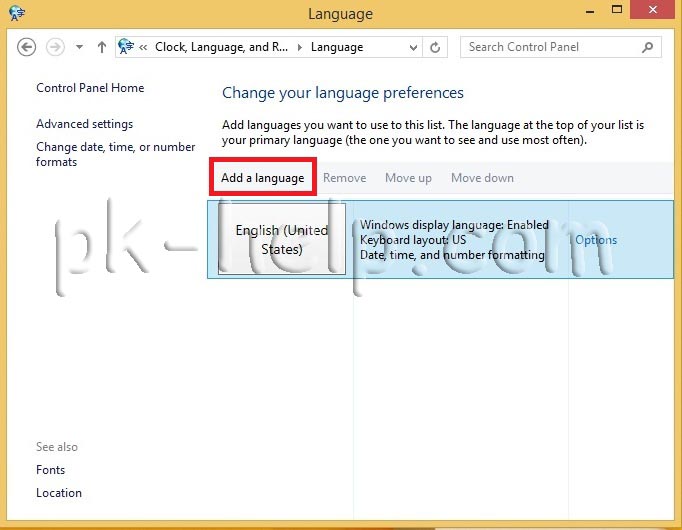Select the English (United States) language tile

(282, 239)
